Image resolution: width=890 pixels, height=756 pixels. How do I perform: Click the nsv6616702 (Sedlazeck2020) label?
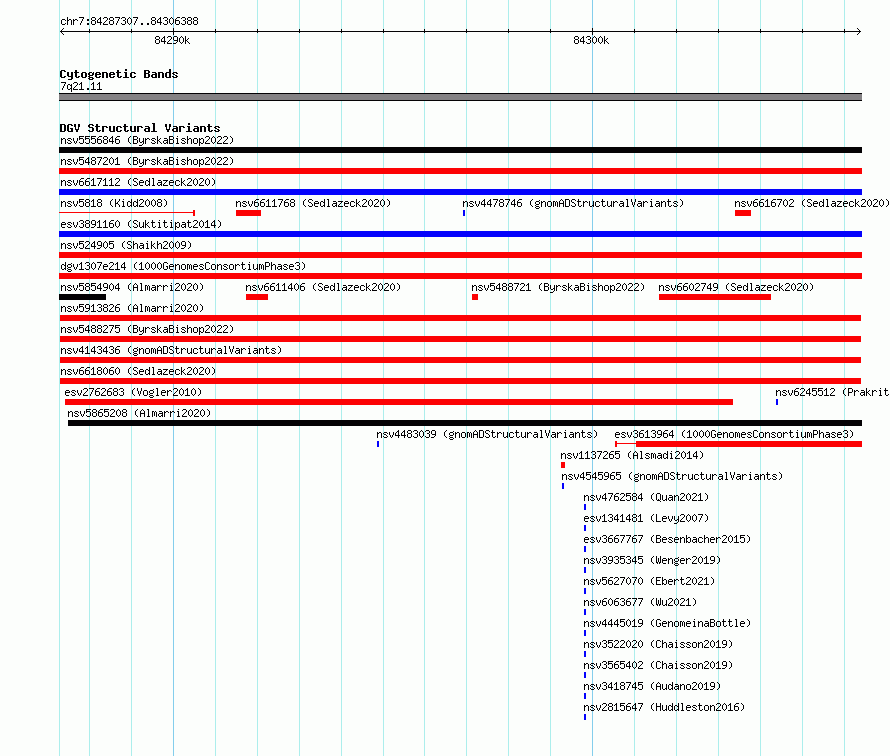812,203
